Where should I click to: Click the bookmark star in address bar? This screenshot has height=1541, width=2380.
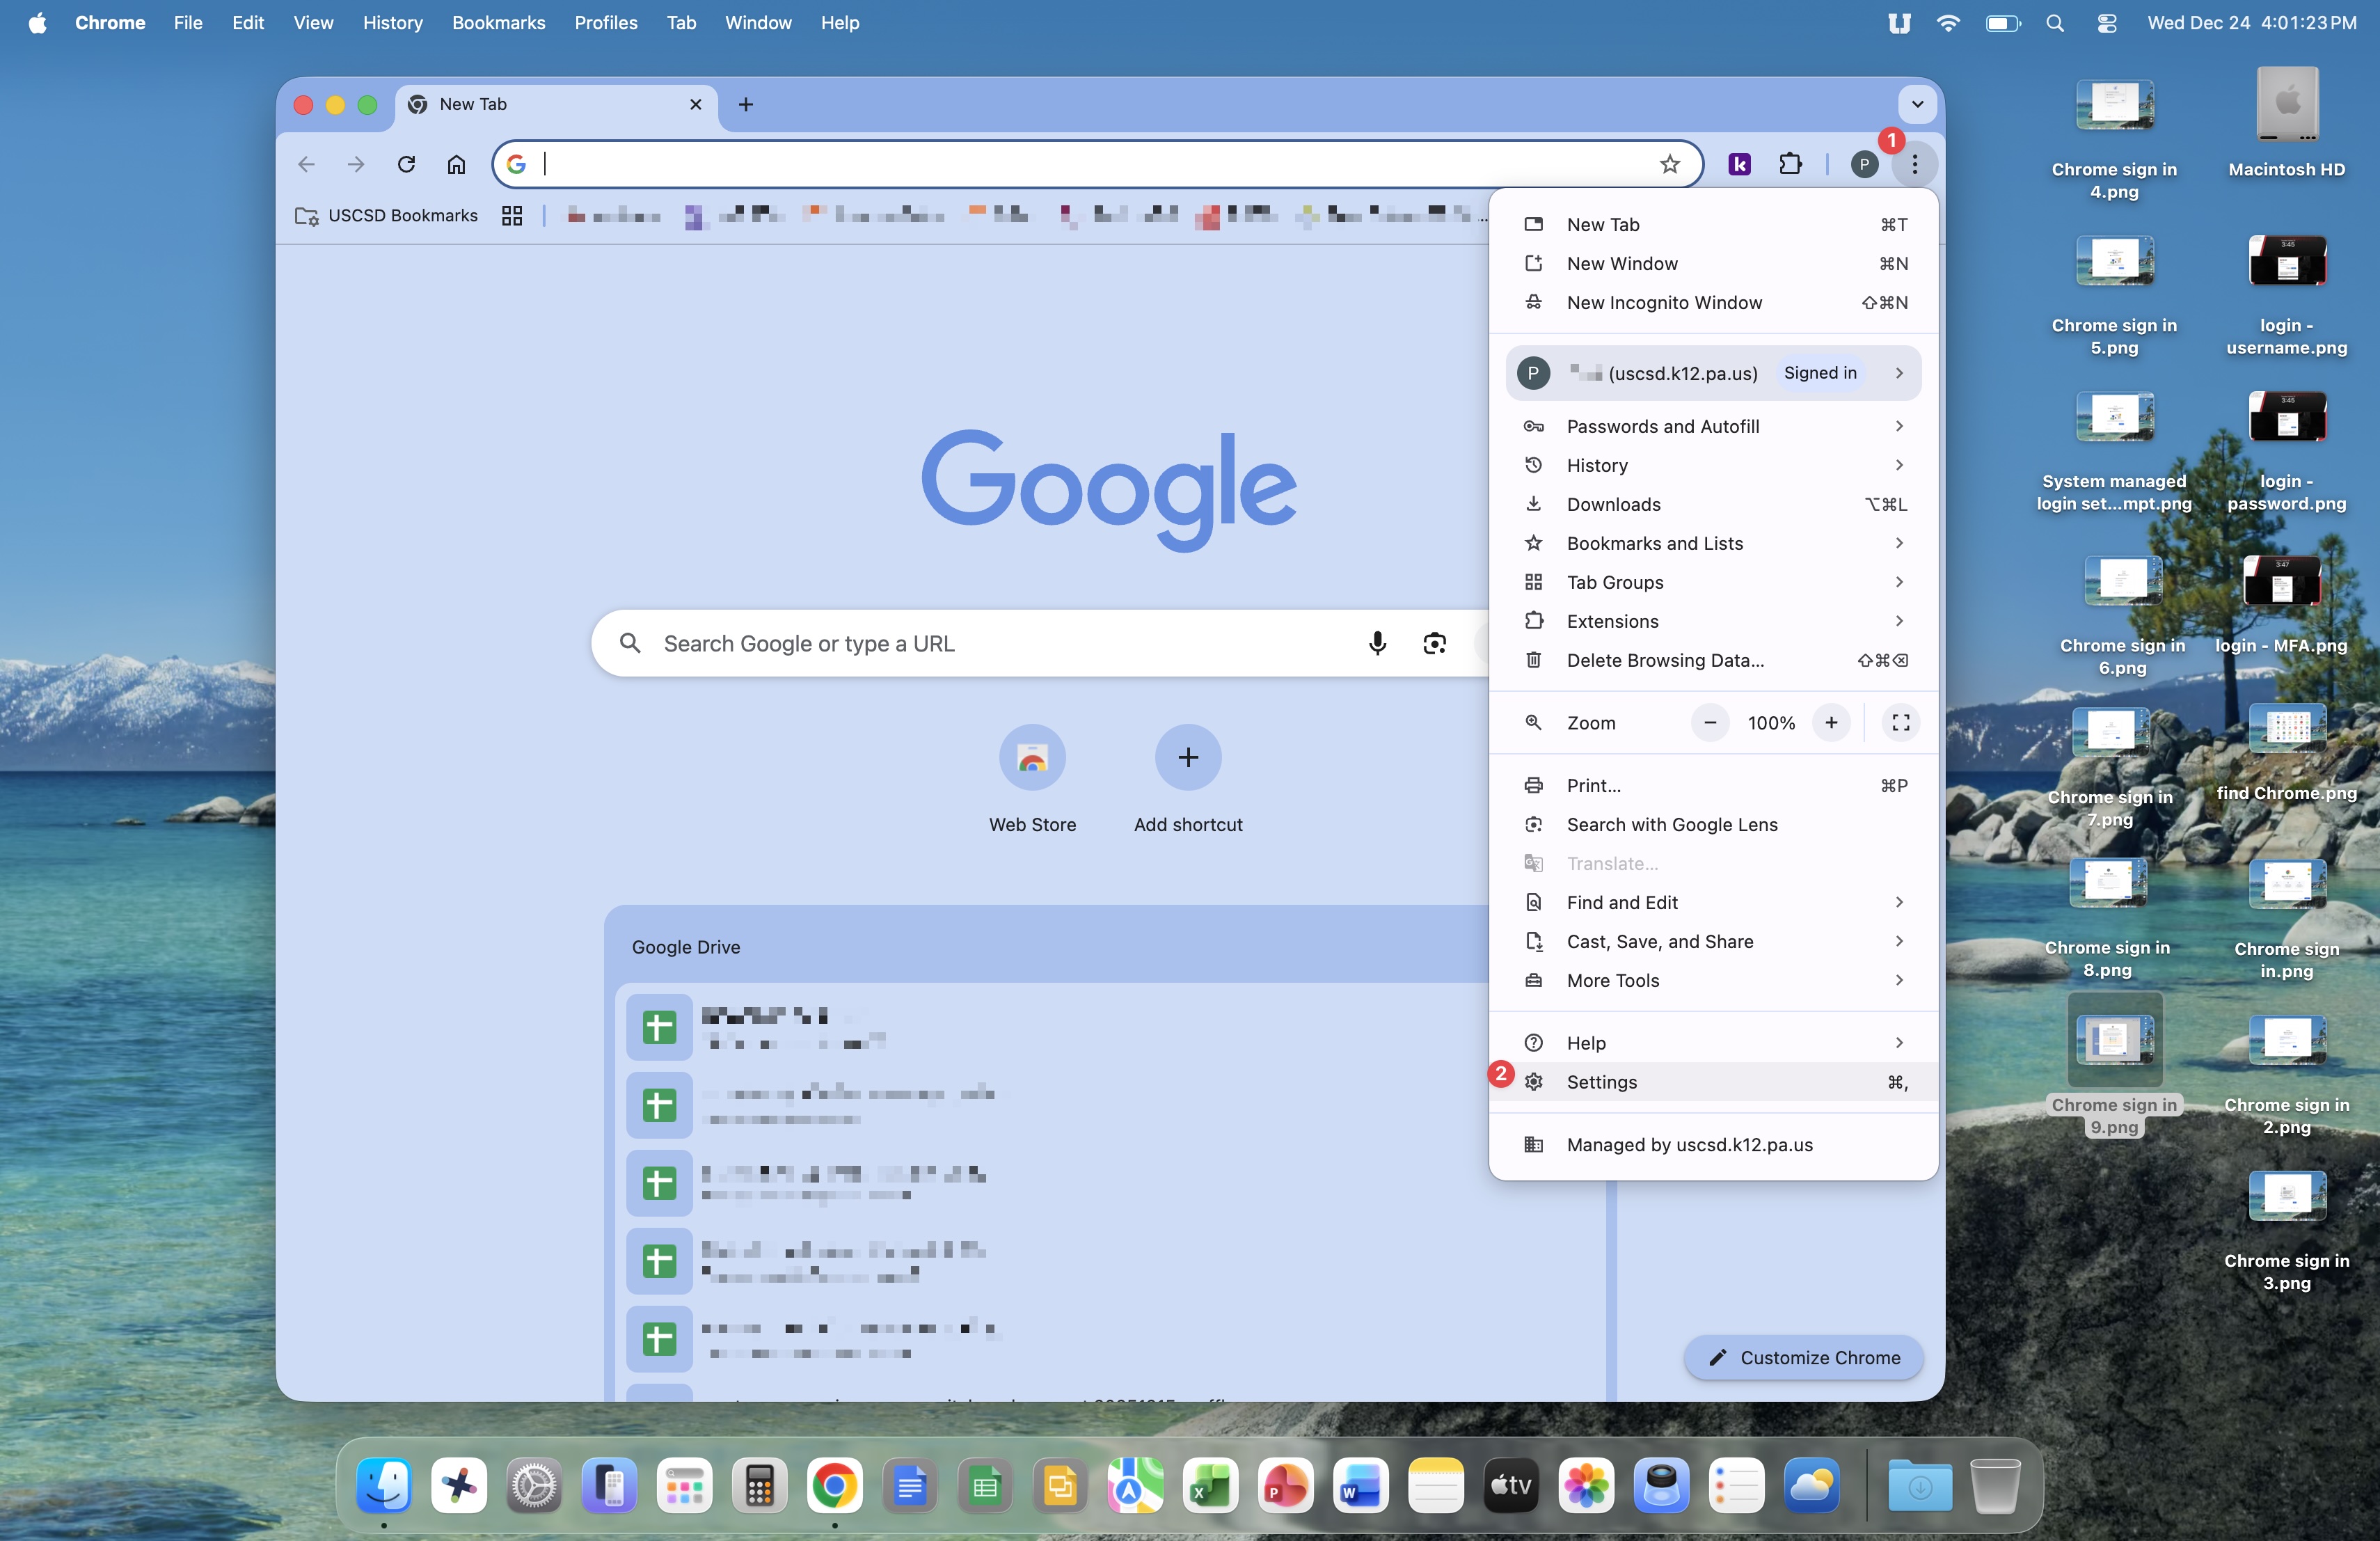[x=1669, y=164]
